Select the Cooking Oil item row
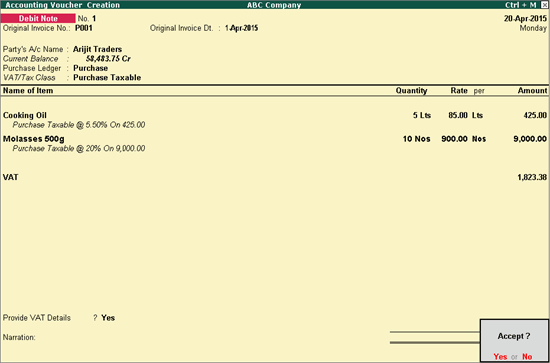Screen dimensions: 550x363 coord(275,115)
